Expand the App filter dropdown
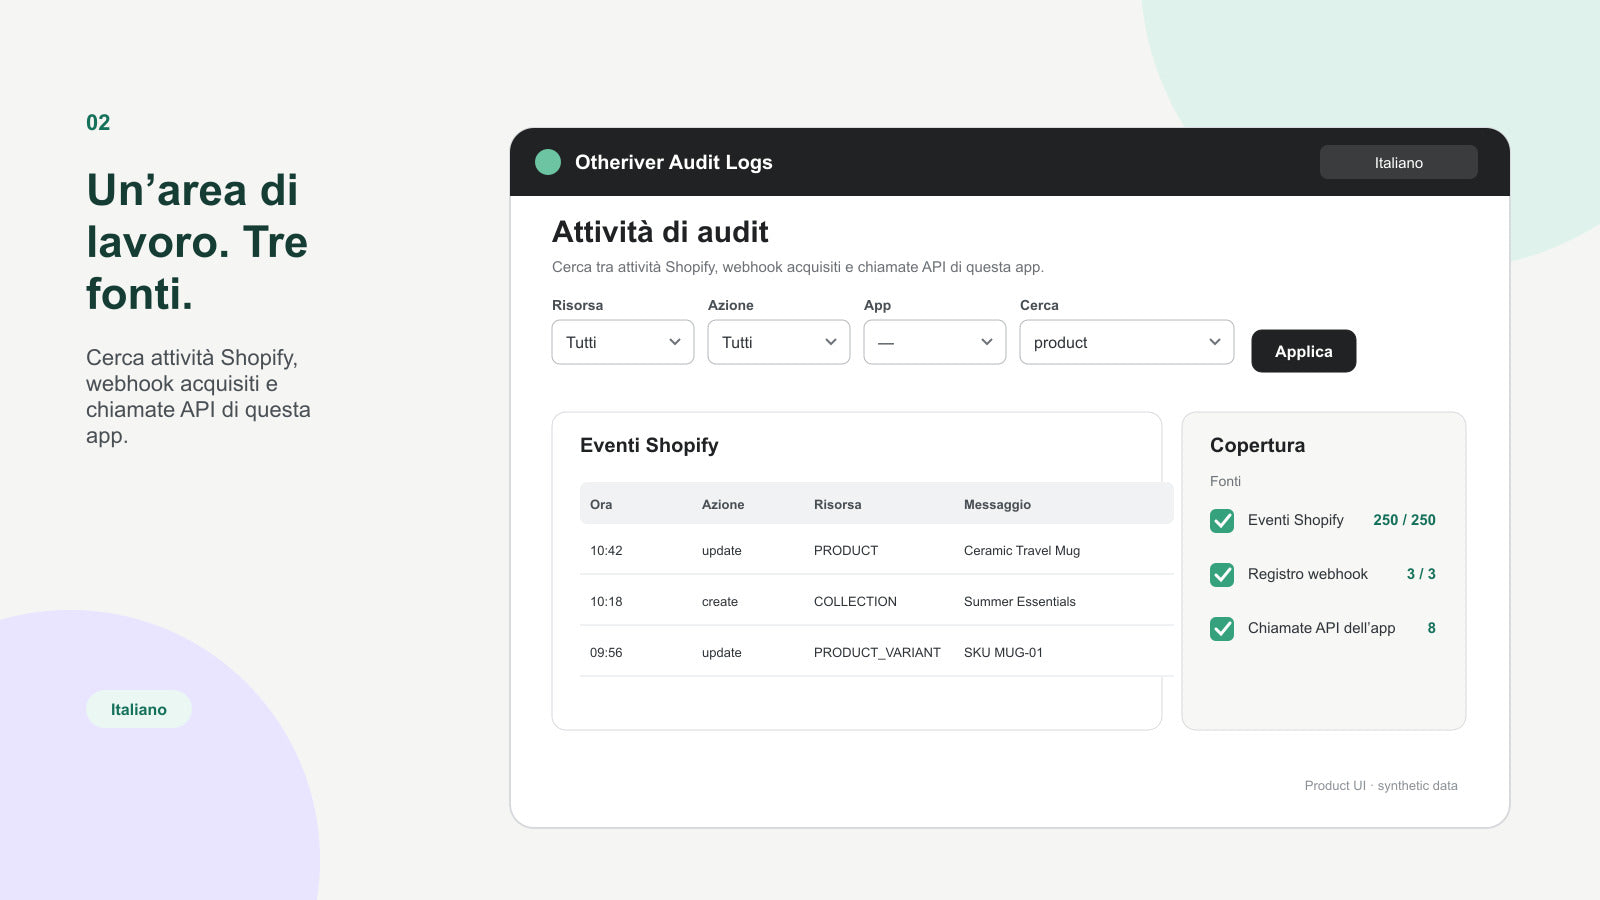 pos(935,342)
